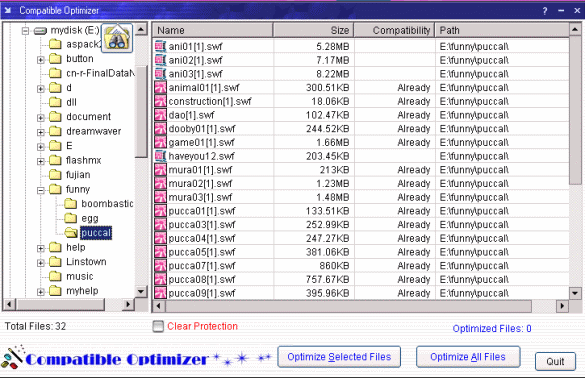Expand the flashmx folder node
The height and width of the screenshot is (378, 585).
41,161
